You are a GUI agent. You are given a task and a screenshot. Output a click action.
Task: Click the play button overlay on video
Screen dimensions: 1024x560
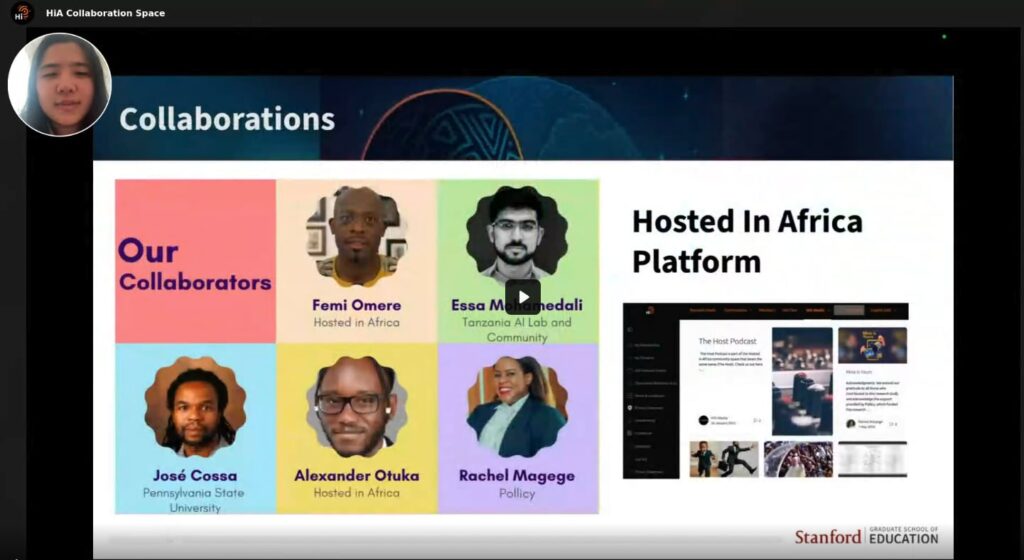click(522, 297)
